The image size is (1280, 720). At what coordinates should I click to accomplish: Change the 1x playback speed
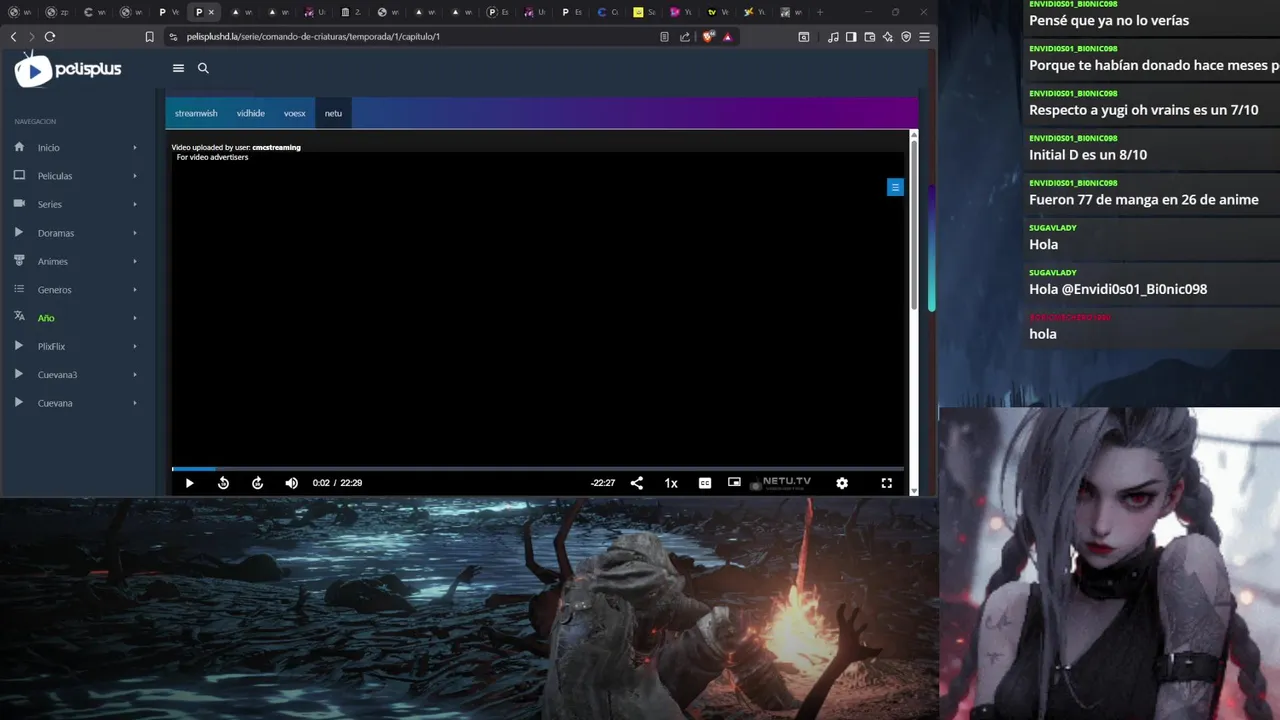(x=671, y=483)
